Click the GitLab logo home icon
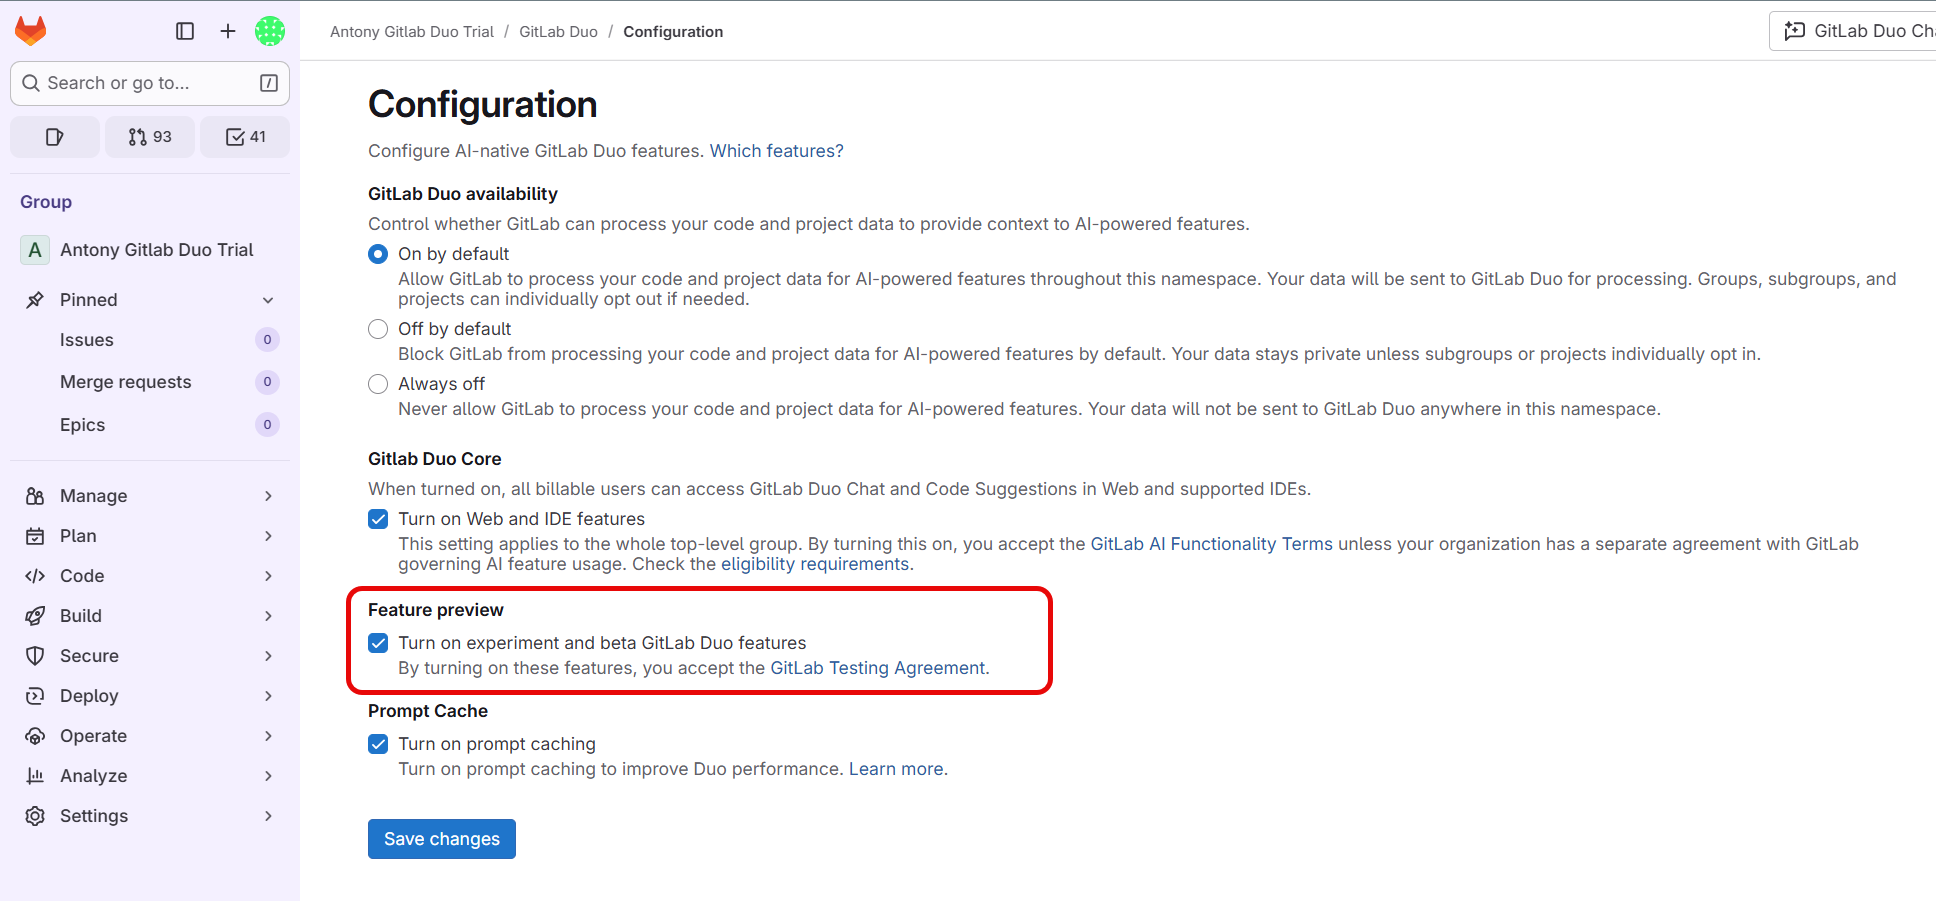Screen dimensions: 1936x901 pos(31,31)
